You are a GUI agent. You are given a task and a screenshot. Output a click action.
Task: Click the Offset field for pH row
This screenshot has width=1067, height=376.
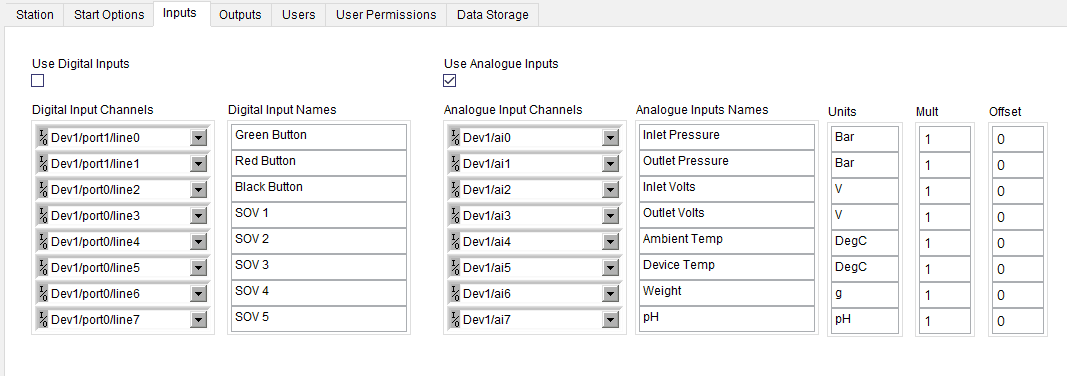click(x=1017, y=321)
